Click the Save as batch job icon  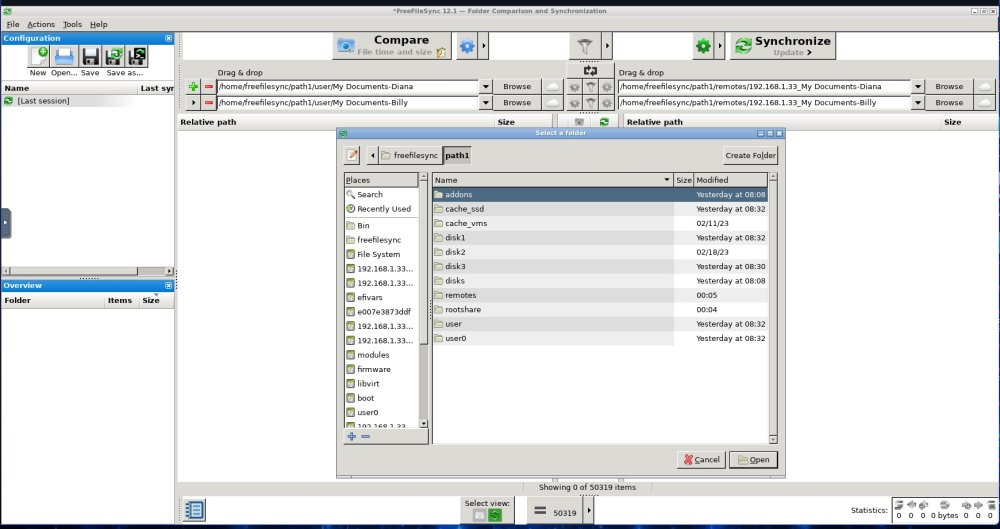pyautogui.click(x=137, y=56)
